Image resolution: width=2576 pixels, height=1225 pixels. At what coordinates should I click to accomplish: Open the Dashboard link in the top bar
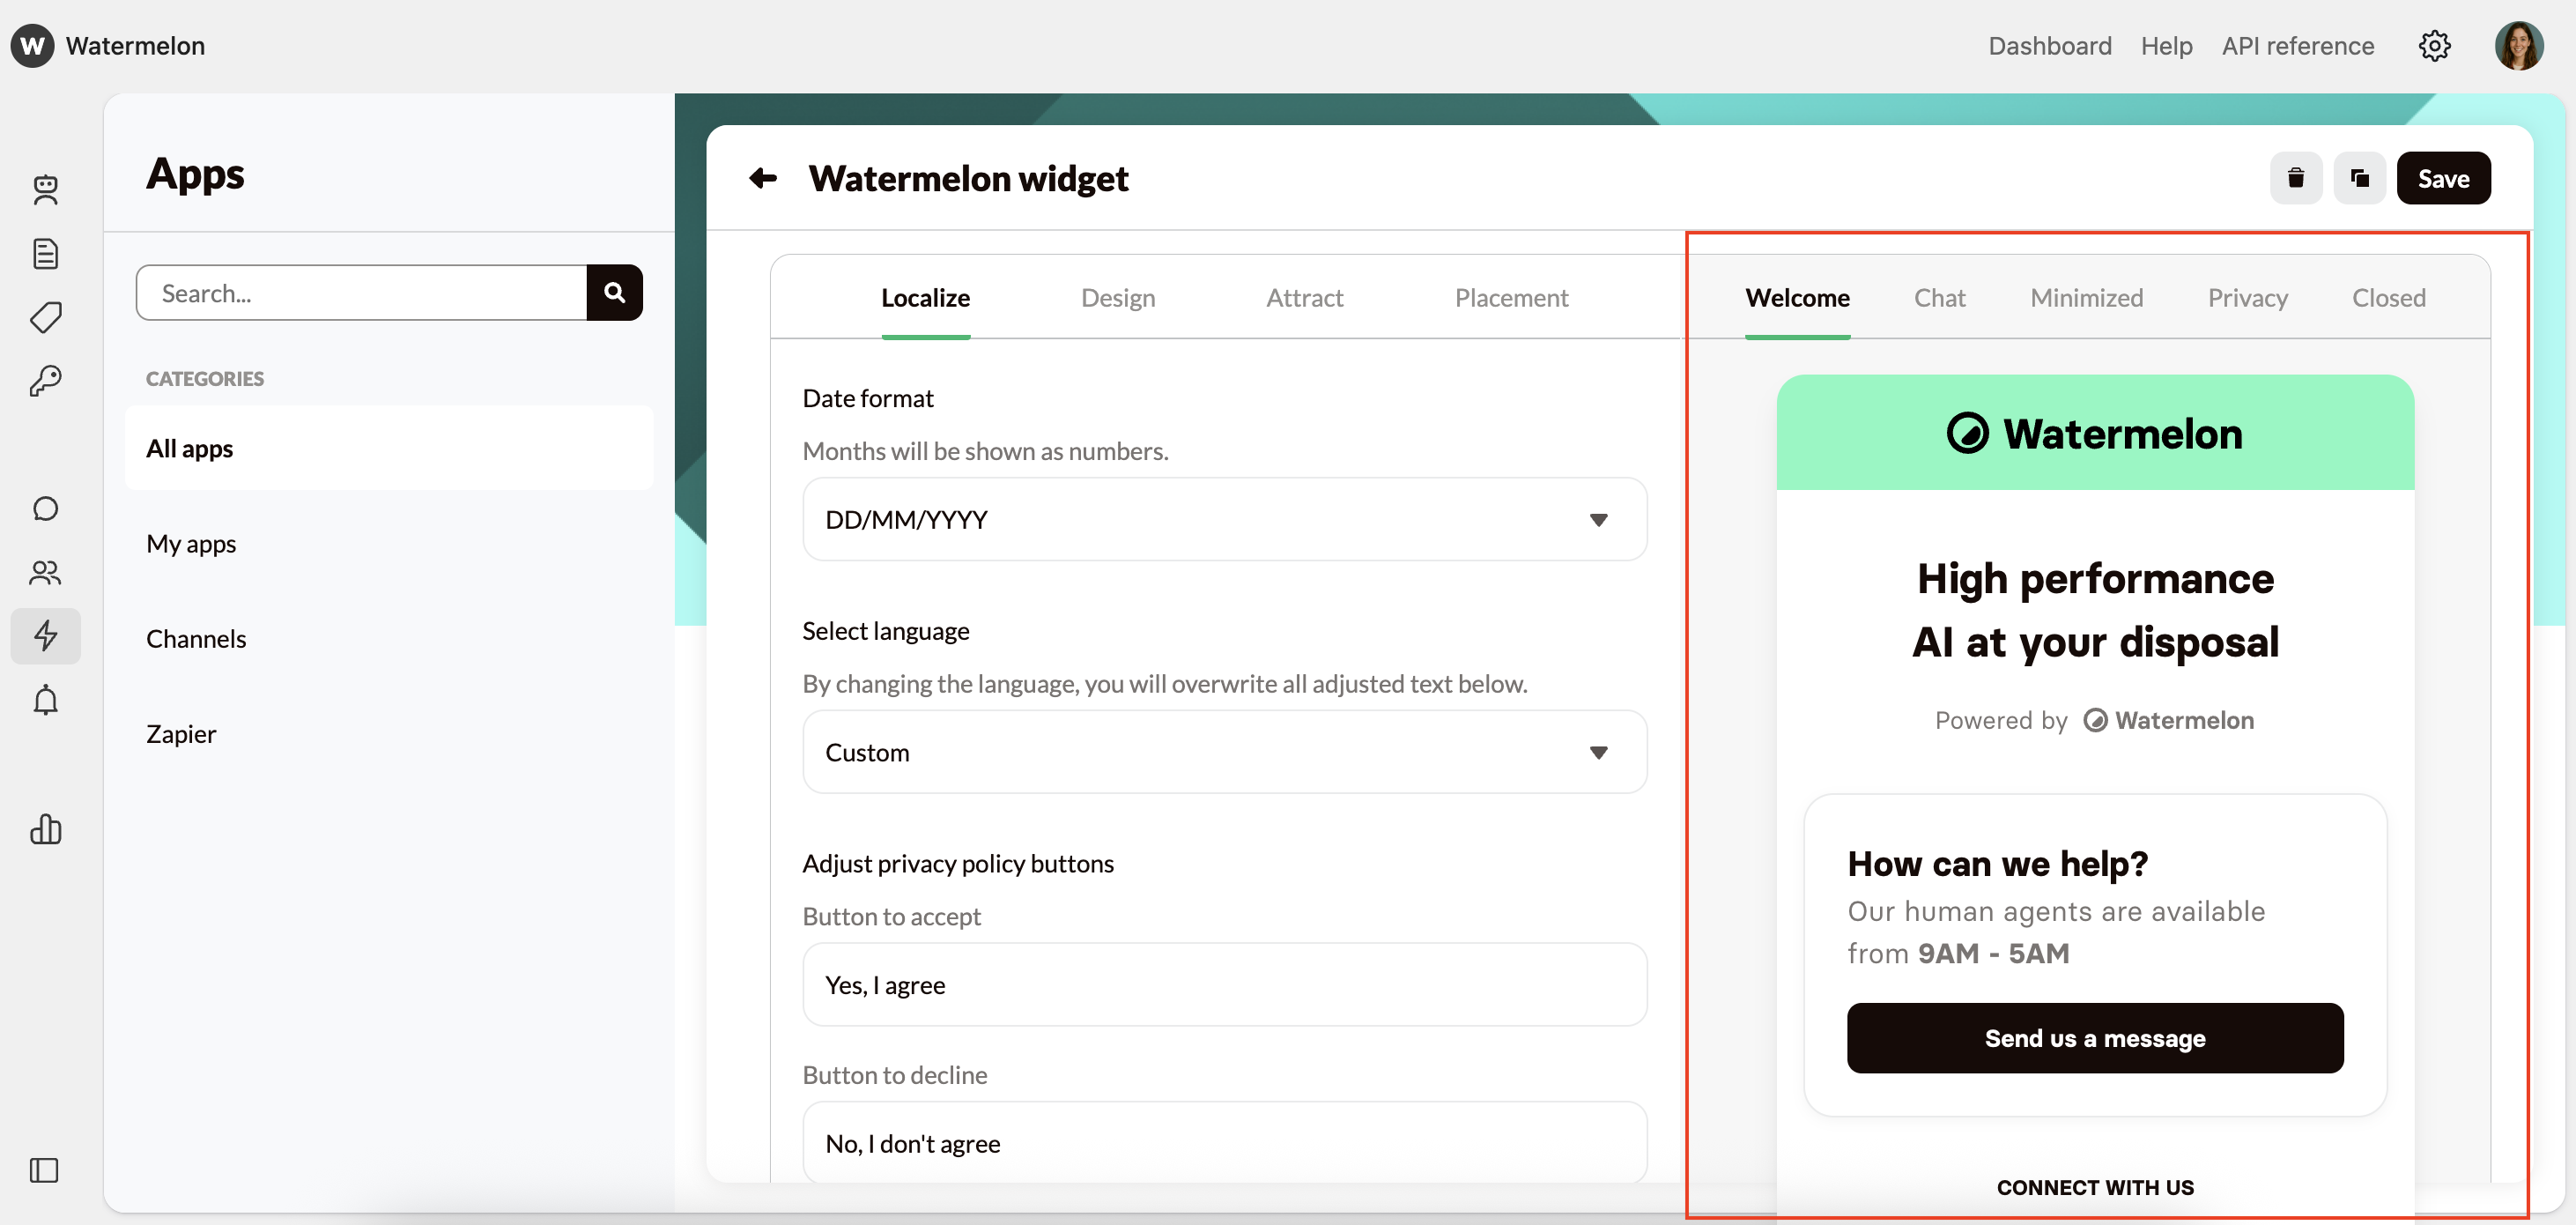(2050, 46)
